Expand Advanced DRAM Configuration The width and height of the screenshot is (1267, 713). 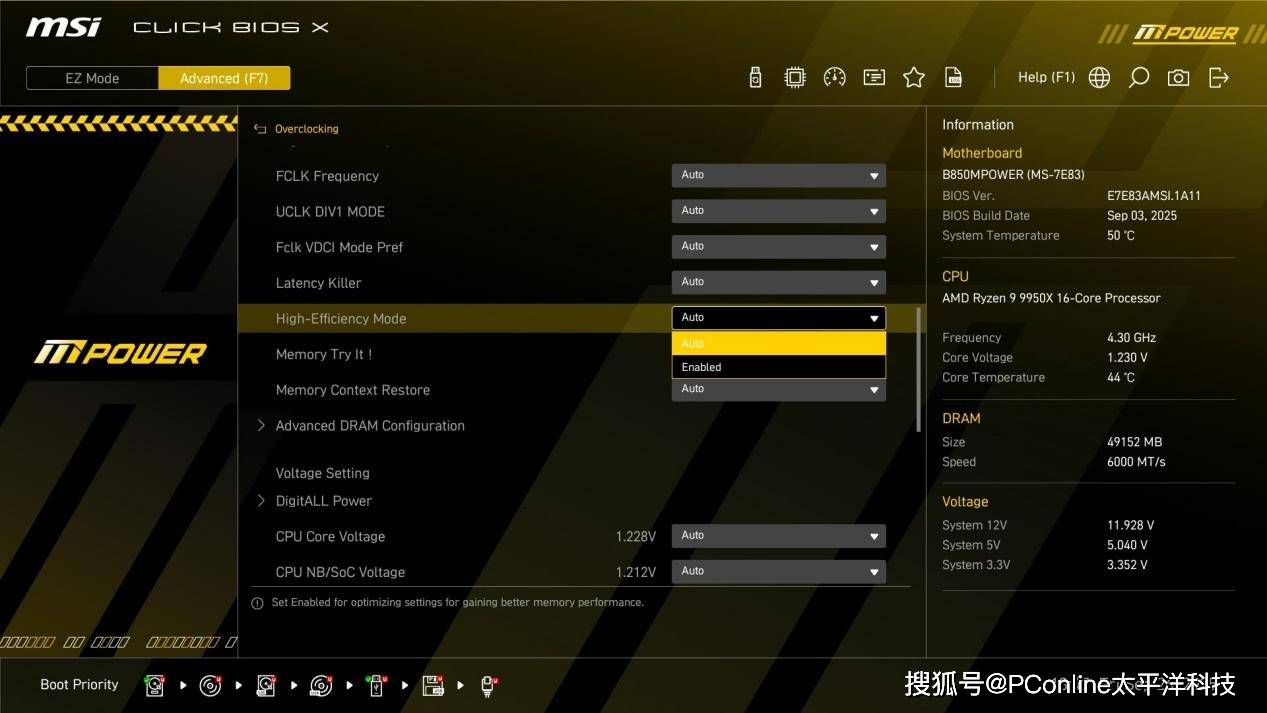tap(369, 426)
